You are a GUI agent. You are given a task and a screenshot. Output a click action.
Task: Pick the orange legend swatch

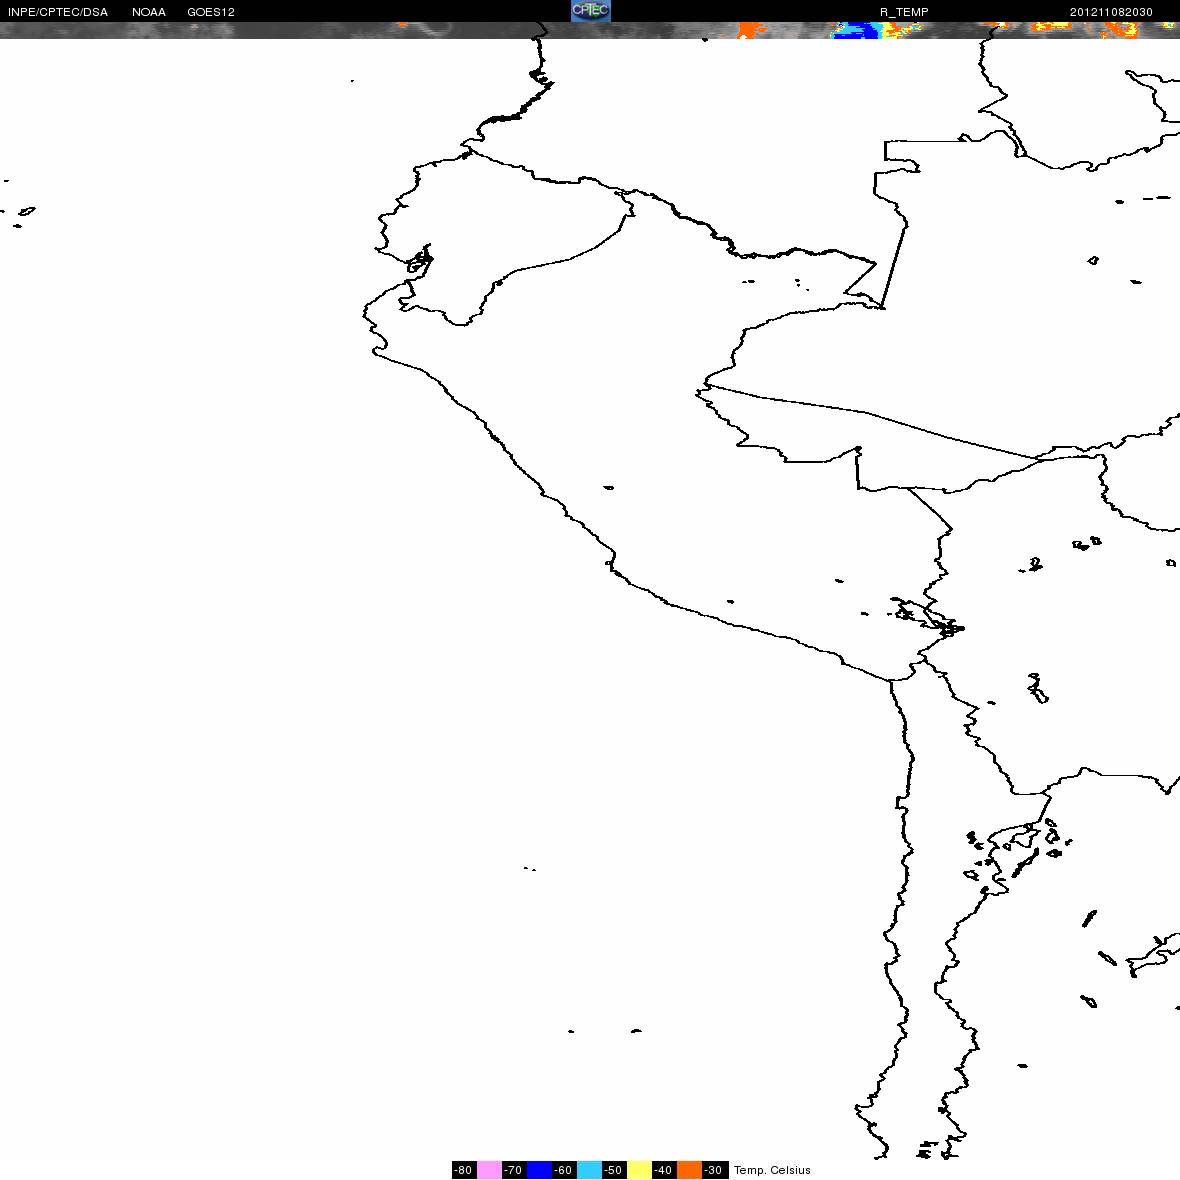(689, 1169)
